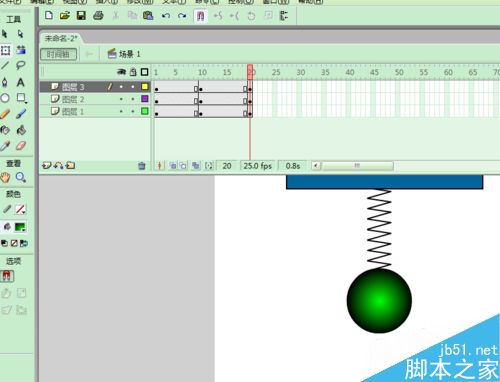Toggle Onion Skin in timeline

pyautogui.click(x=173, y=166)
